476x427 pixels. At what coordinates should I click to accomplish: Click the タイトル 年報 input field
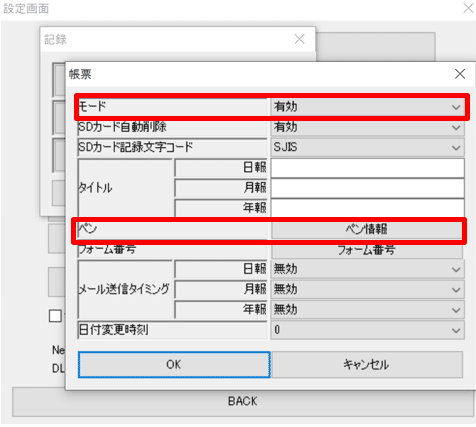coord(367,208)
